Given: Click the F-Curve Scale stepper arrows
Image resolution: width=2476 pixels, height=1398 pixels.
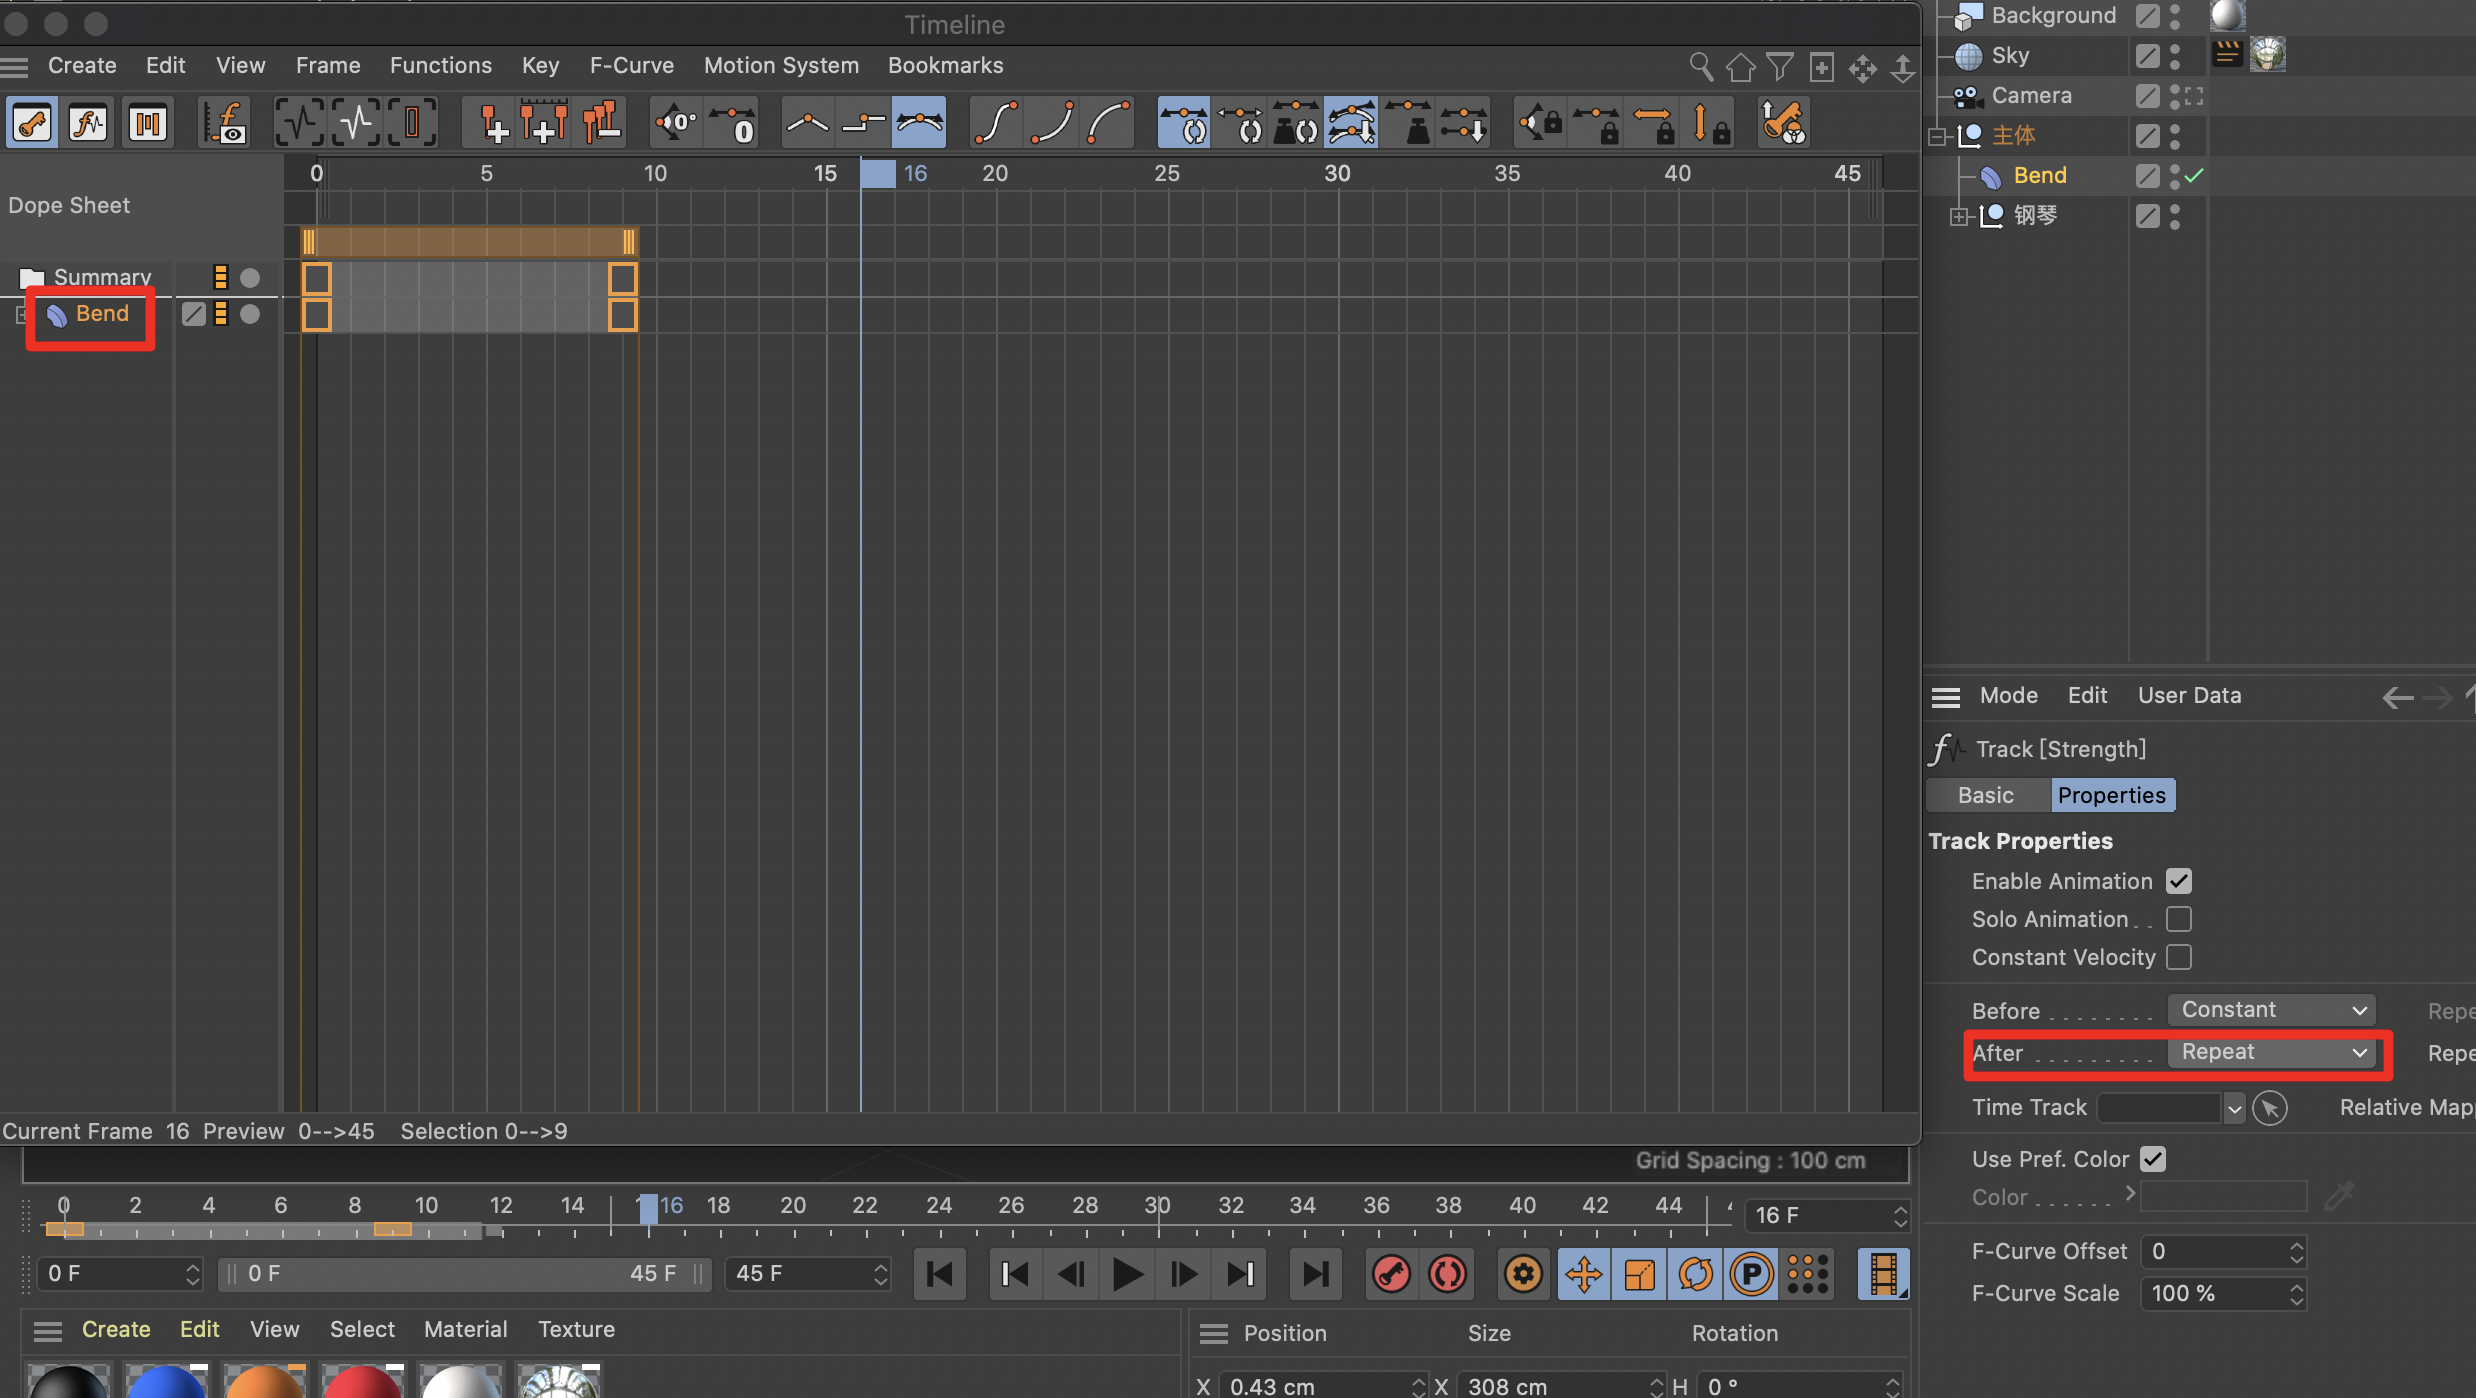Looking at the screenshot, I should (x=2296, y=1293).
